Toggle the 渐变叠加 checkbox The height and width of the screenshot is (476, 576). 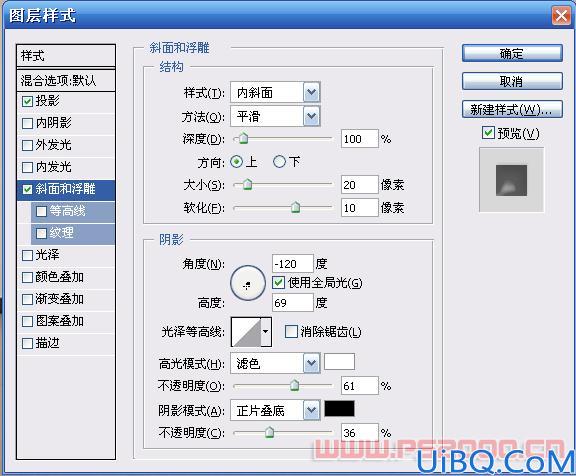28,300
